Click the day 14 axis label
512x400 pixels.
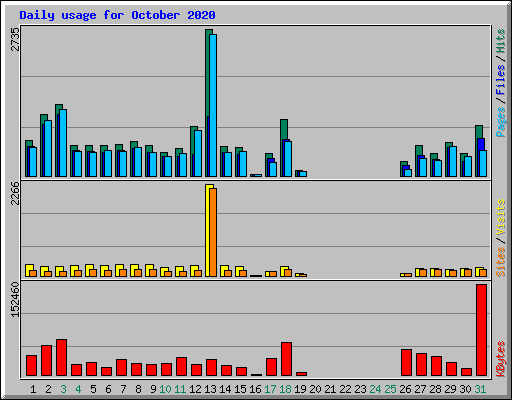[x=225, y=389]
